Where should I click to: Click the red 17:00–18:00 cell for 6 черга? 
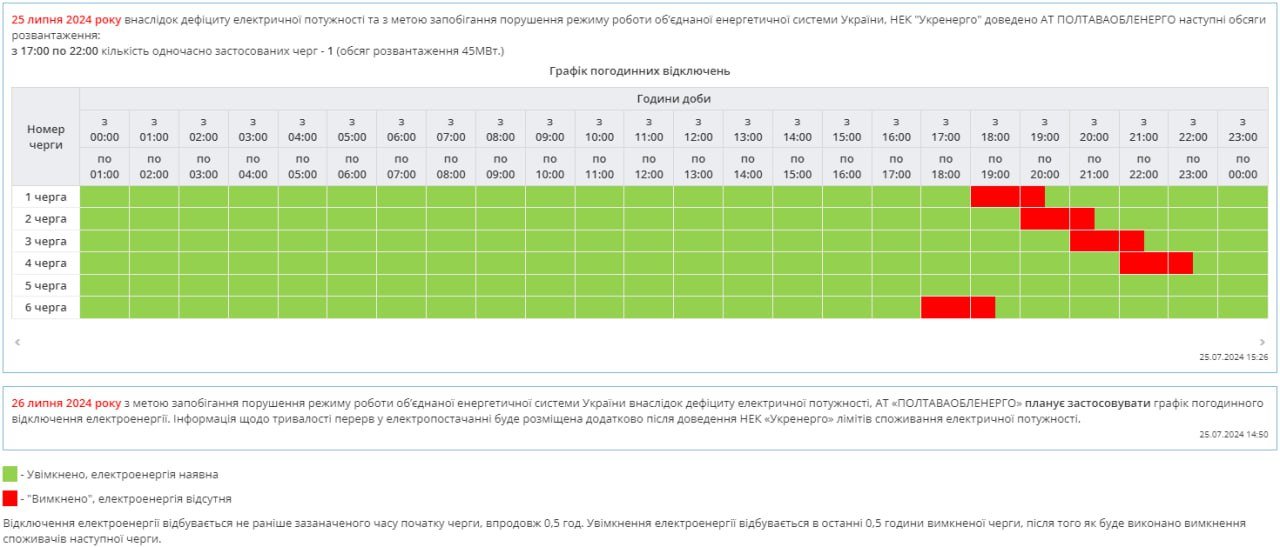coord(945,307)
